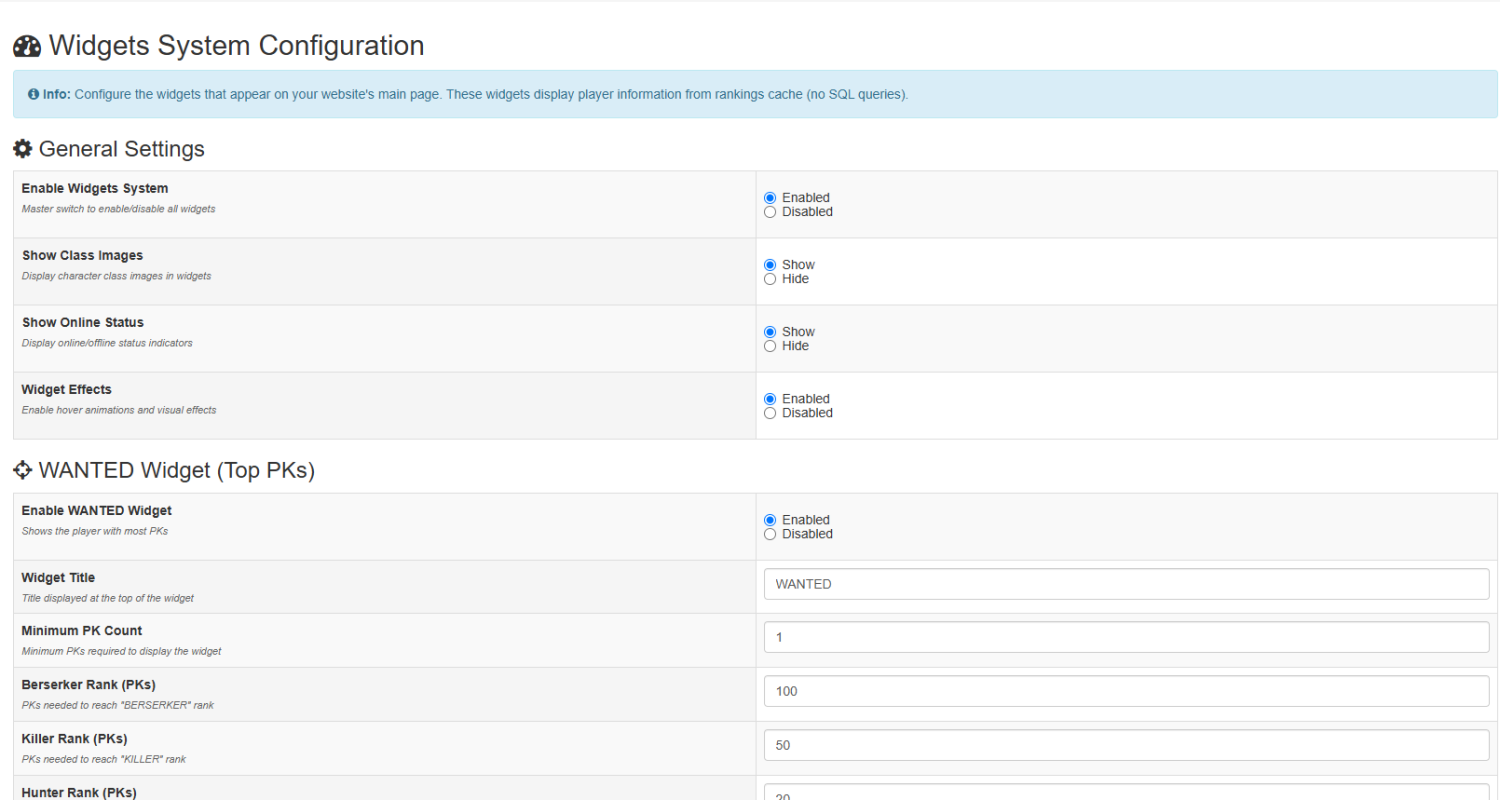Turn Widget Effects to Enabled
This screenshot has width=1500, height=800.
(x=770, y=399)
